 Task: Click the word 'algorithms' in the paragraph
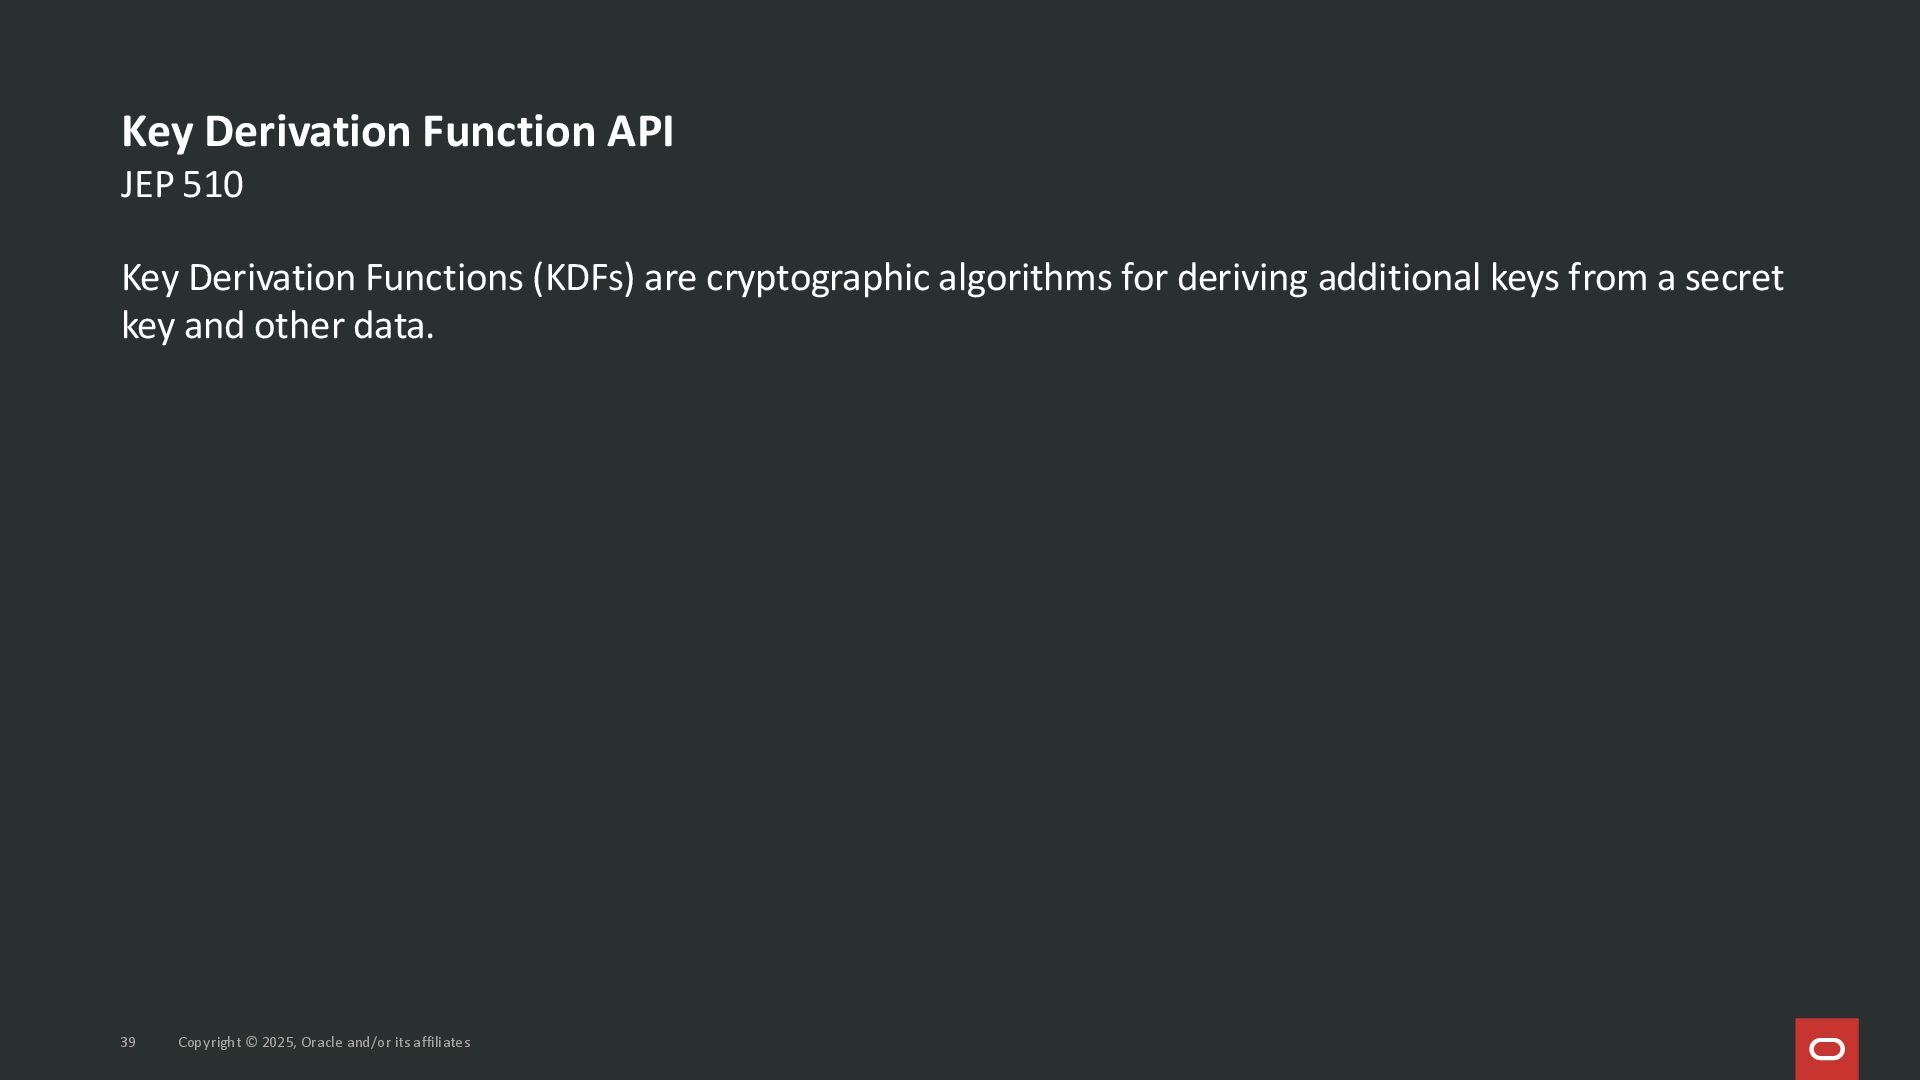(x=1024, y=278)
